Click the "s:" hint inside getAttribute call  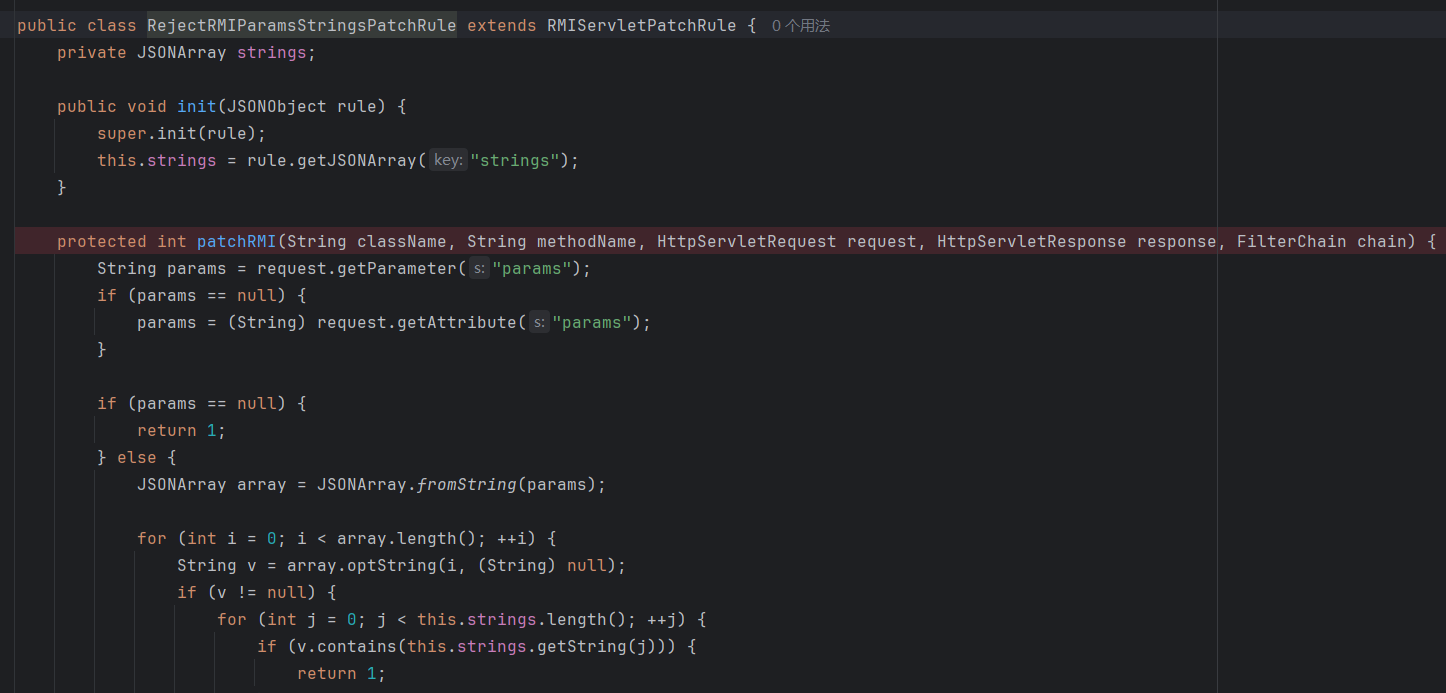(x=539, y=323)
